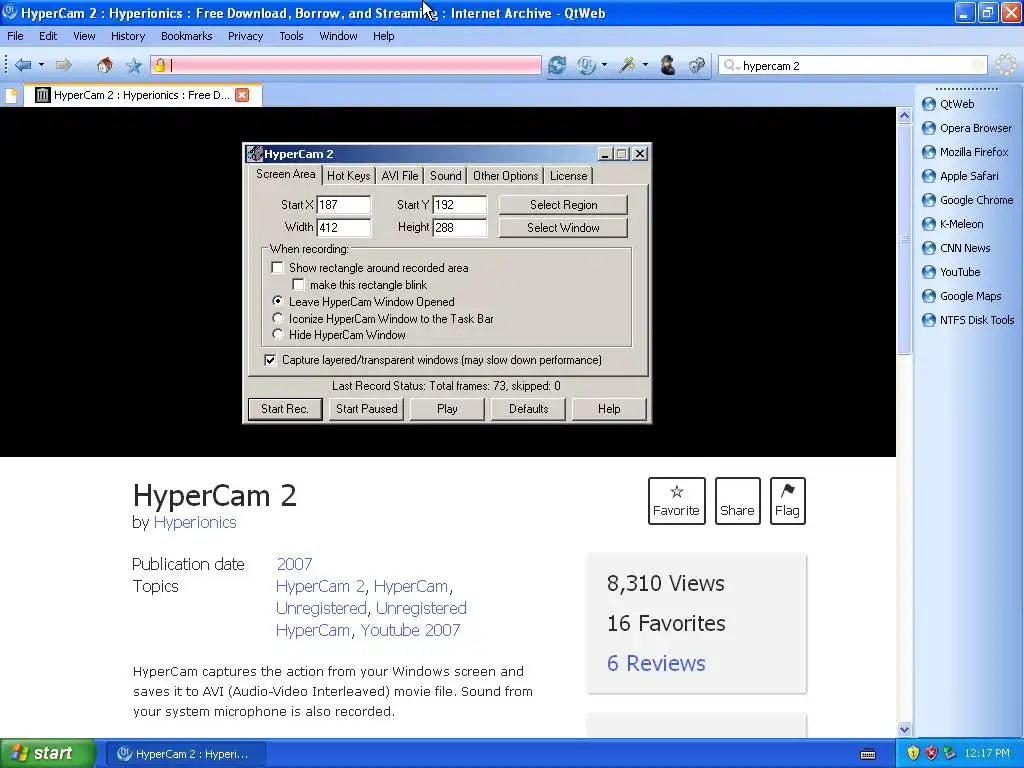The image size is (1024, 768).
Task: Go back using the blue back arrow
Action: 22,65
